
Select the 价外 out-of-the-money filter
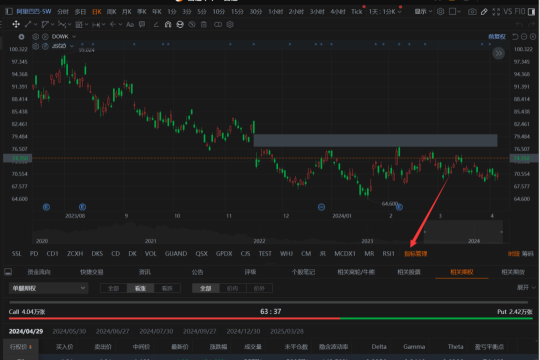[x=259, y=288]
